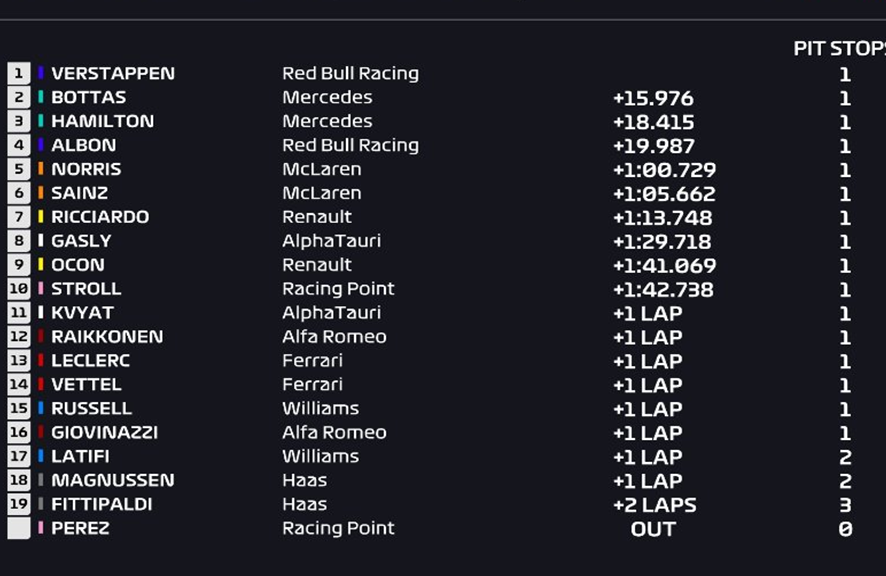This screenshot has height=576, width=886.
Task: Click empty position badge beside PEREZ
Action: tap(19, 528)
